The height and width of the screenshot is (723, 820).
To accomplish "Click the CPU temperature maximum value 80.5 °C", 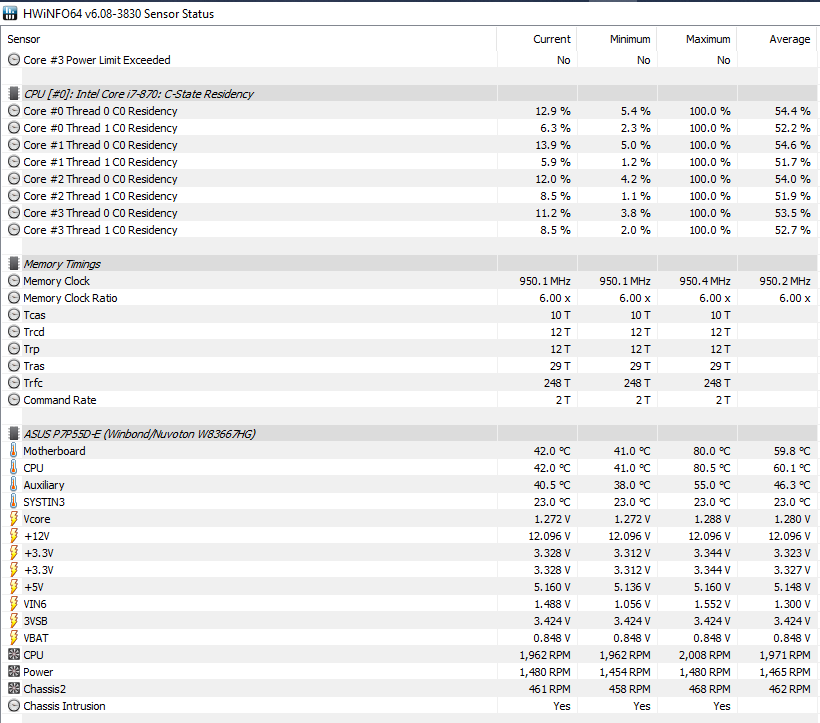I will [712, 468].
